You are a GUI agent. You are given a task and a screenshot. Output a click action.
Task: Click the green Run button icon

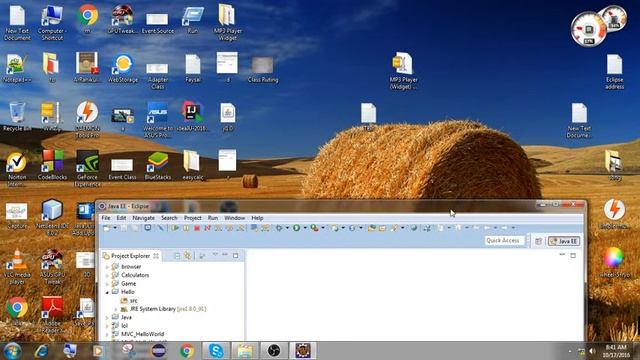click(x=297, y=228)
